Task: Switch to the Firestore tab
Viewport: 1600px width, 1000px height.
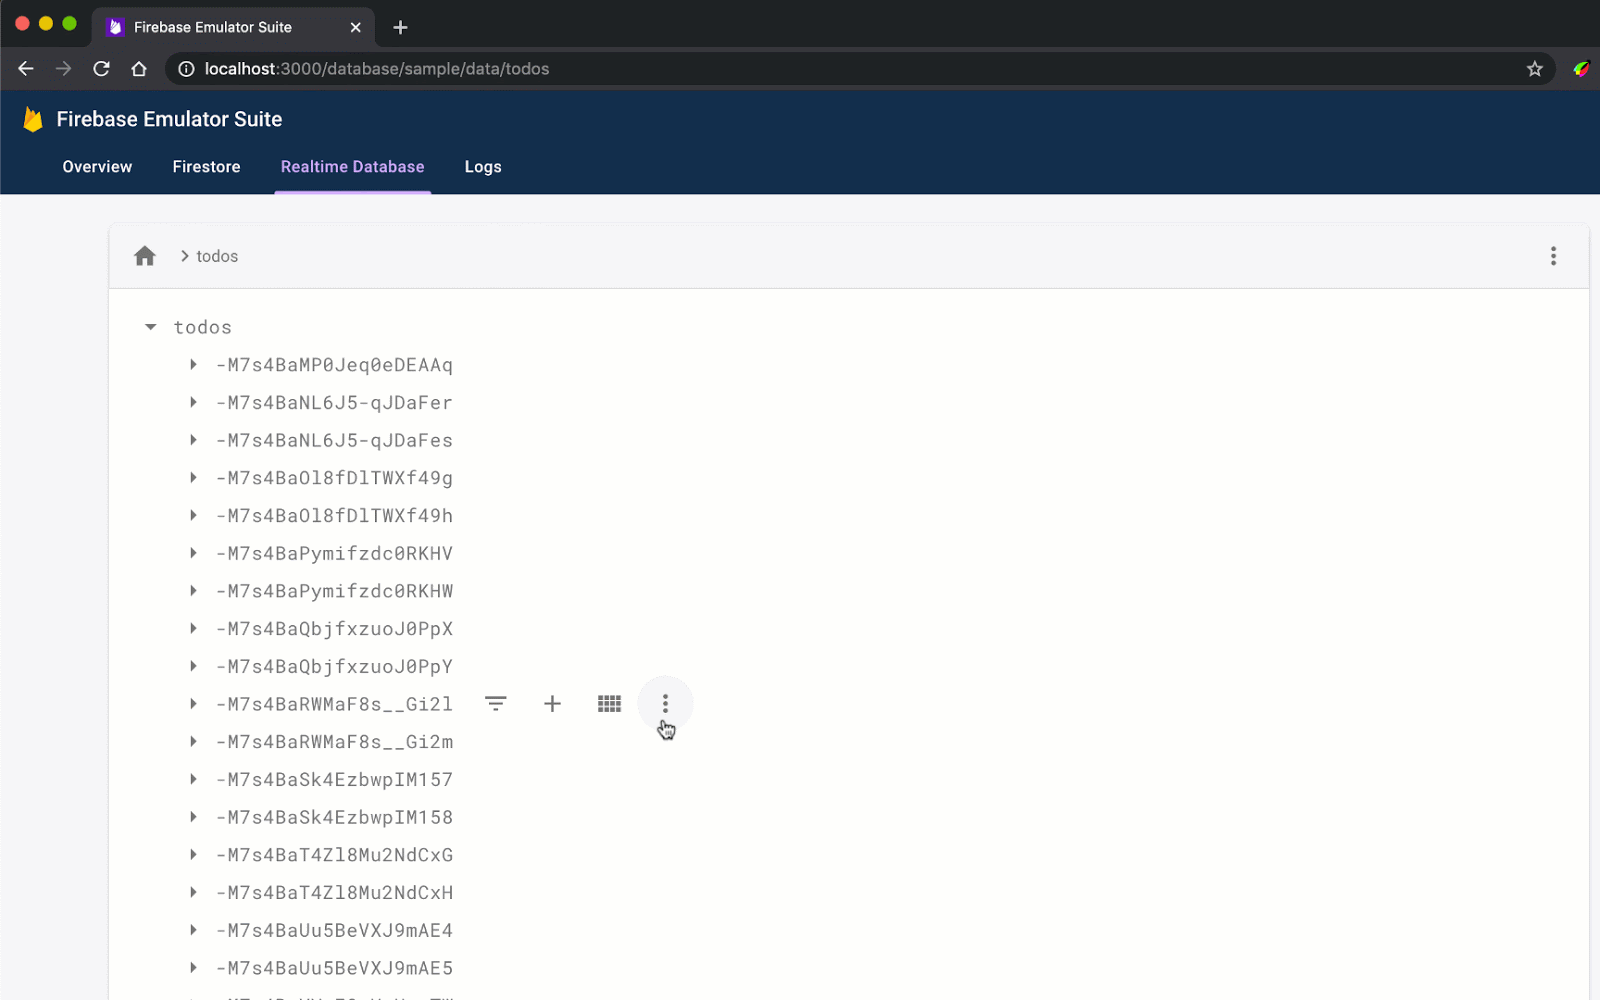Action: [206, 167]
